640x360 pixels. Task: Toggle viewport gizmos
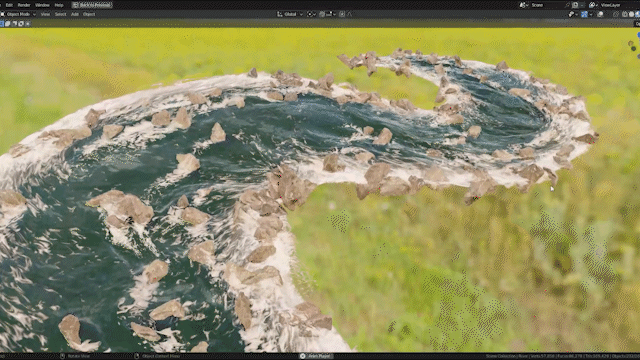point(584,14)
